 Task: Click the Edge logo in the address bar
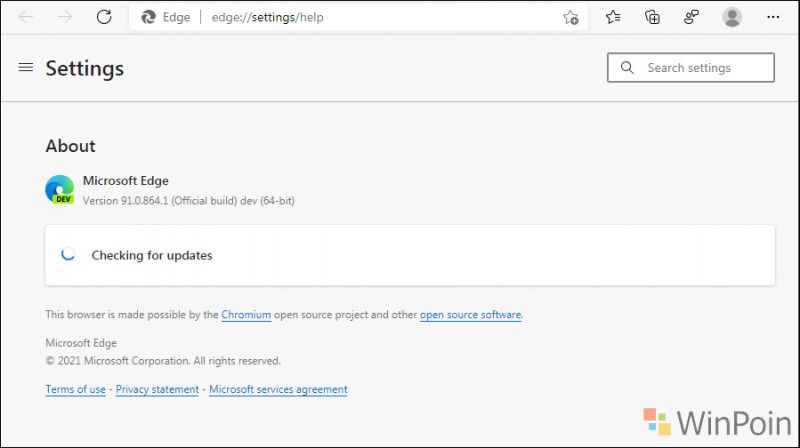pyautogui.click(x=148, y=17)
